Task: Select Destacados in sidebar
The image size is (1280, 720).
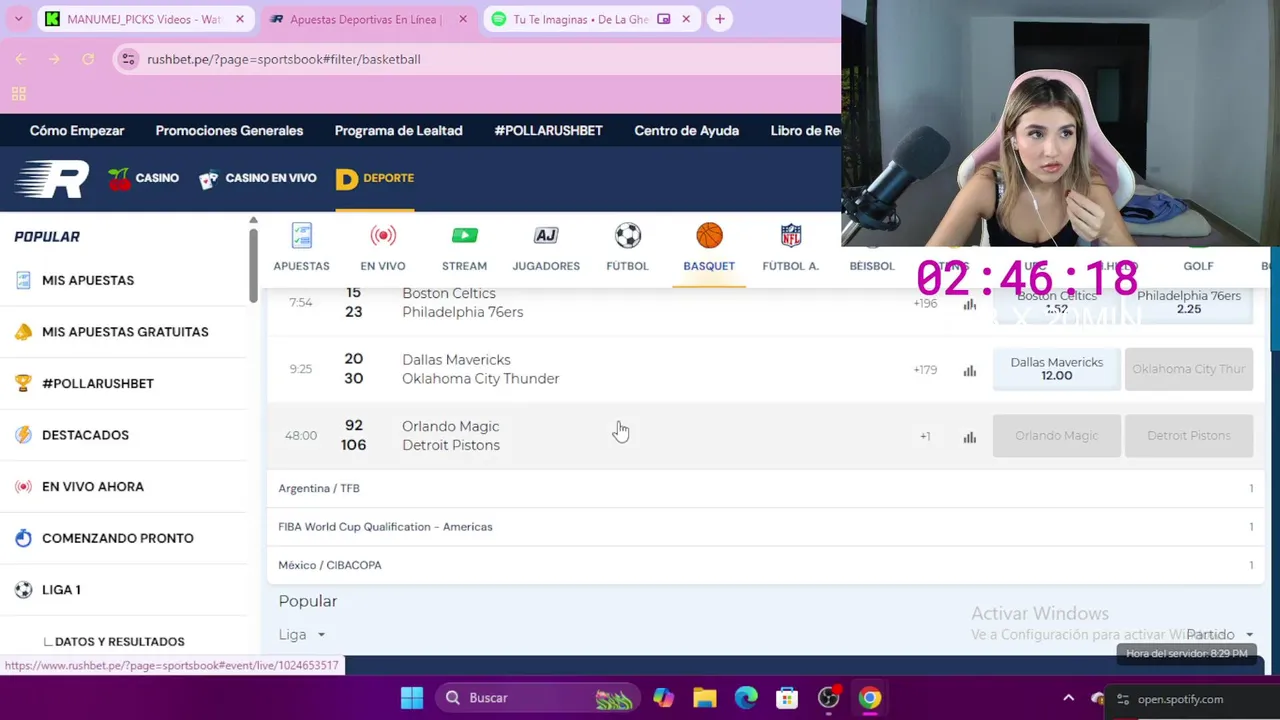Action: point(124,435)
